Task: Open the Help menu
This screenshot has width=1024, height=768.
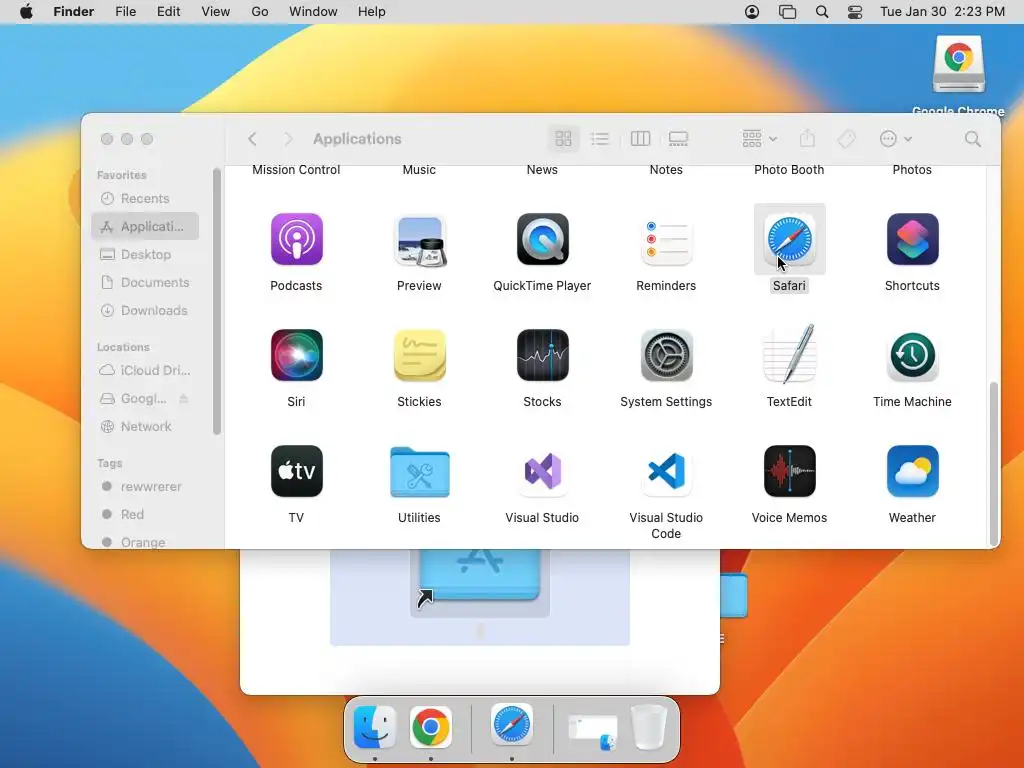Action: pyautogui.click(x=372, y=12)
